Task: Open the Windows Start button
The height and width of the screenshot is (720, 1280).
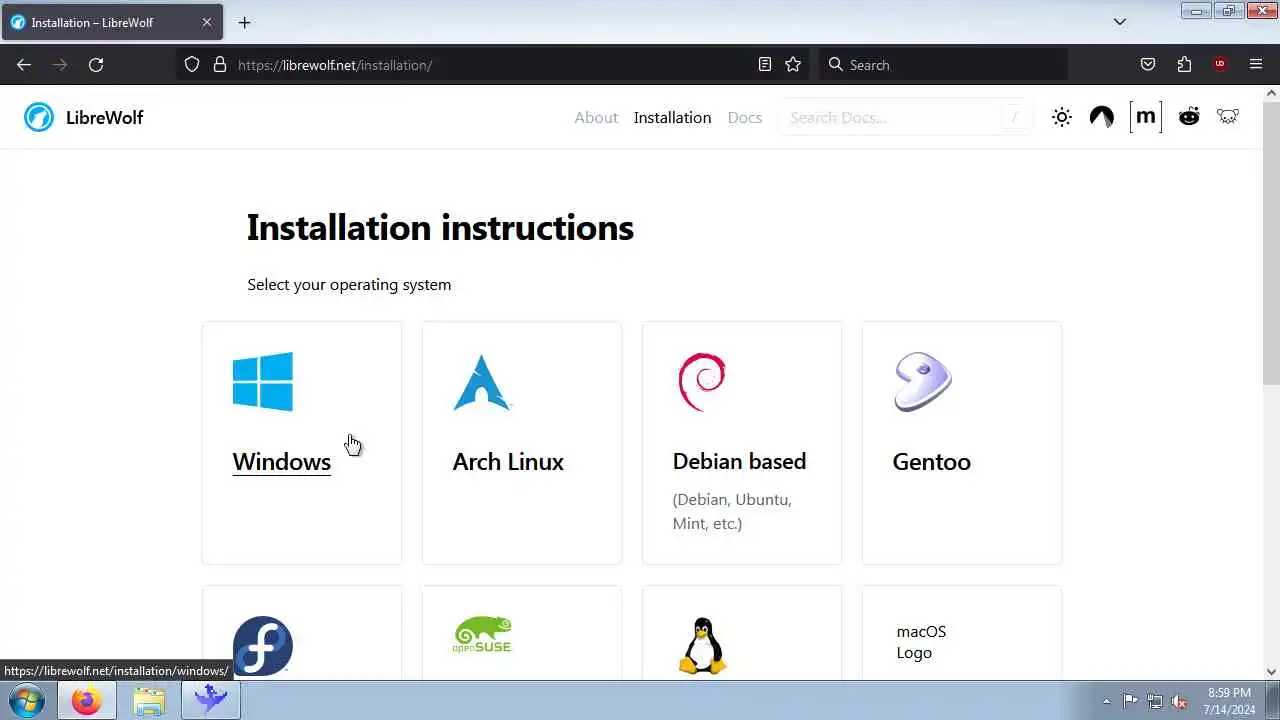Action: tap(25, 701)
